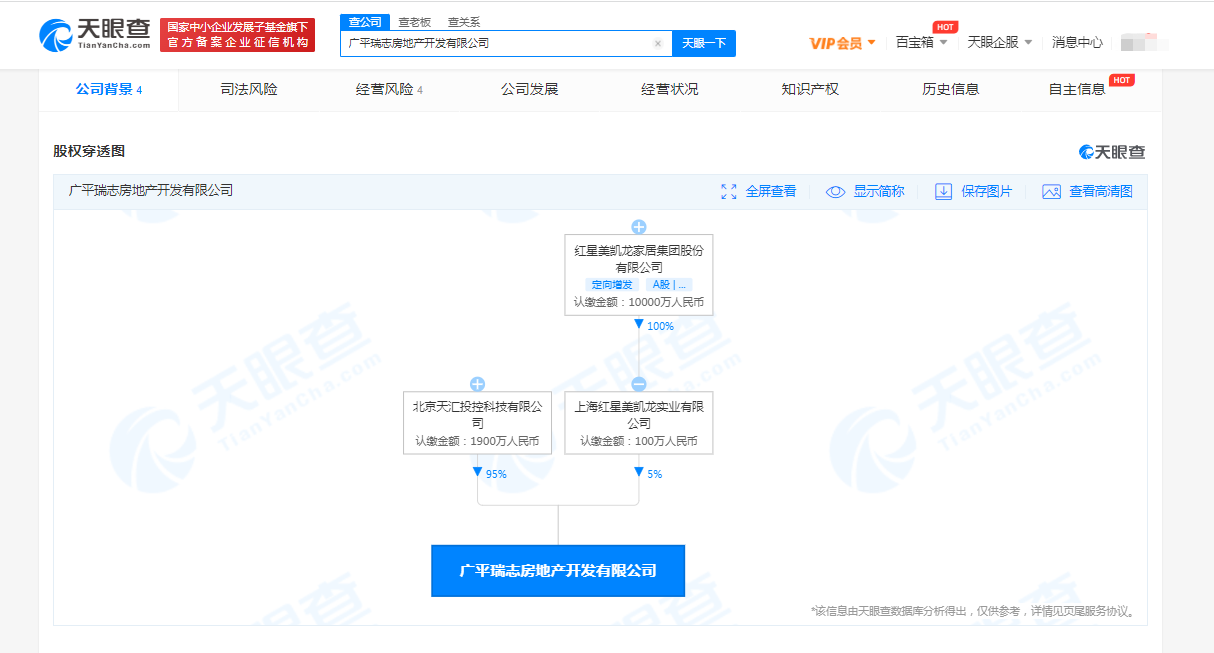Screen dimensions: 1214x653
Task: Click the blue 广平瑞志房地产开发有限公司 root node
Action: 558,571
